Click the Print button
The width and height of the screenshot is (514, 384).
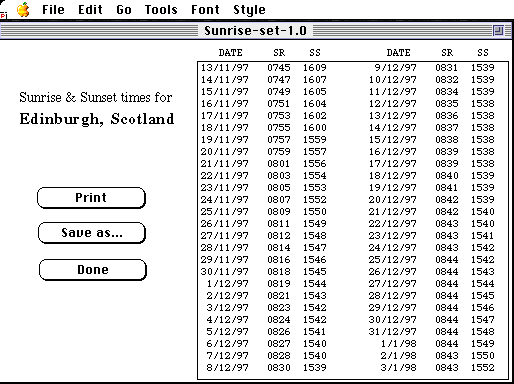(x=91, y=198)
